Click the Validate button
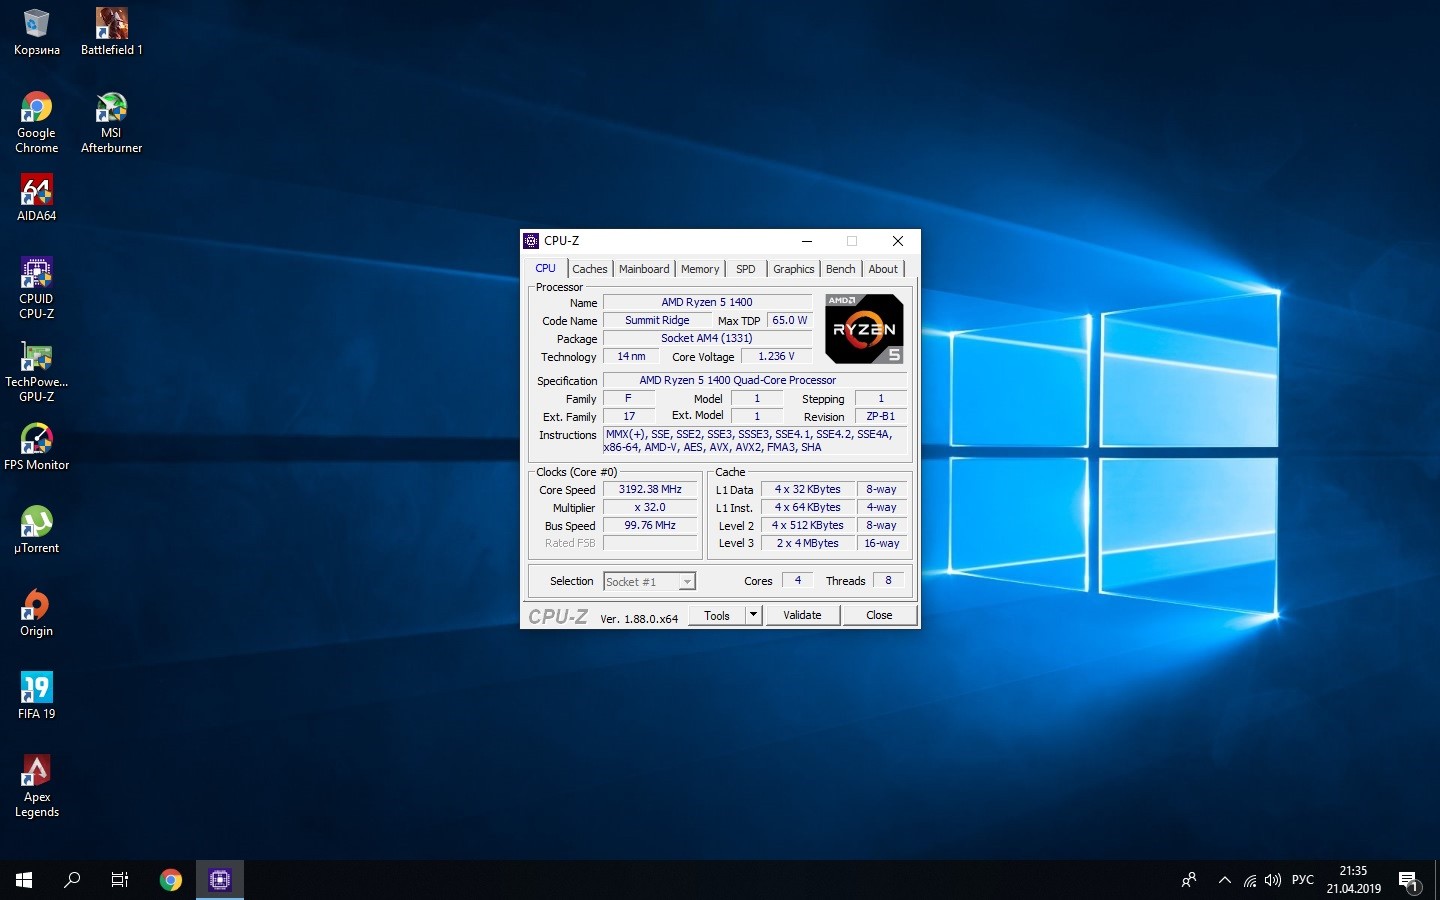The width and height of the screenshot is (1440, 900). click(802, 615)
